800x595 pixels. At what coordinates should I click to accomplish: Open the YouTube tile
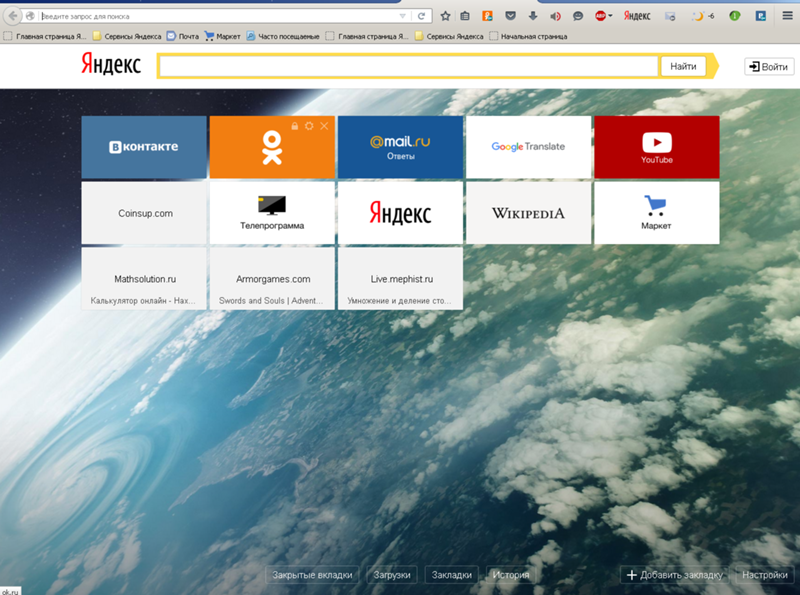[657, 147]
